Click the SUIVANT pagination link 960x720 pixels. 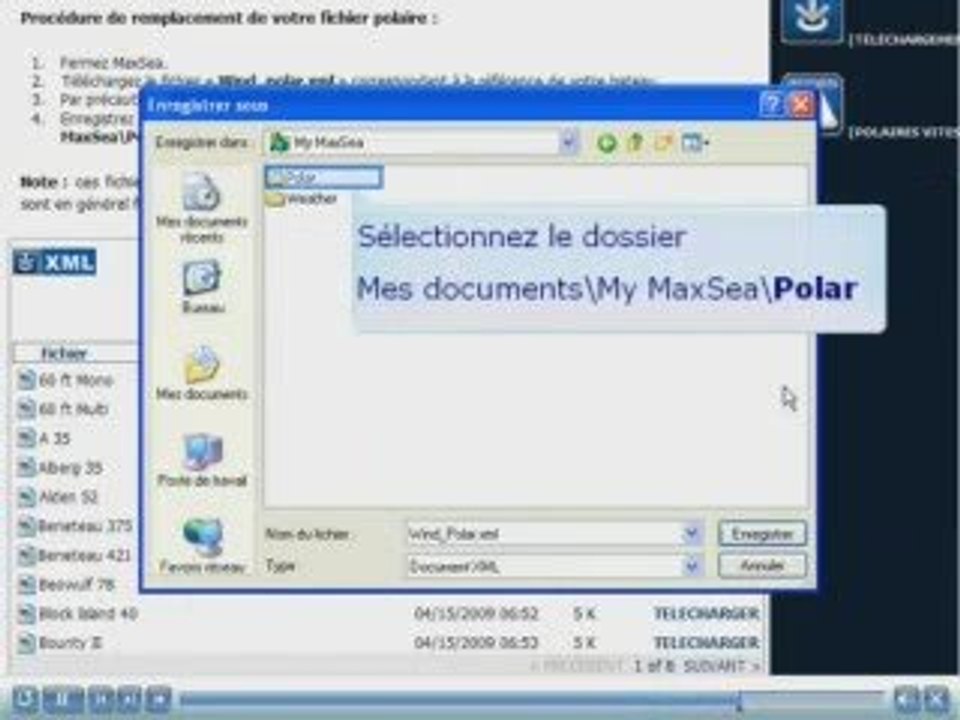point(721,666)
